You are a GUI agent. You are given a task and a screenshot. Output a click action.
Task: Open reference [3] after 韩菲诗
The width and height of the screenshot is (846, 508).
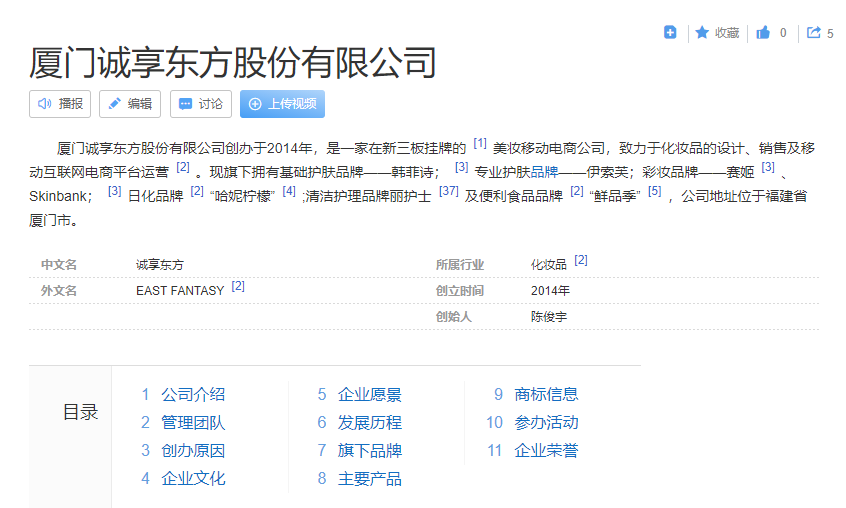click(461, 167)
